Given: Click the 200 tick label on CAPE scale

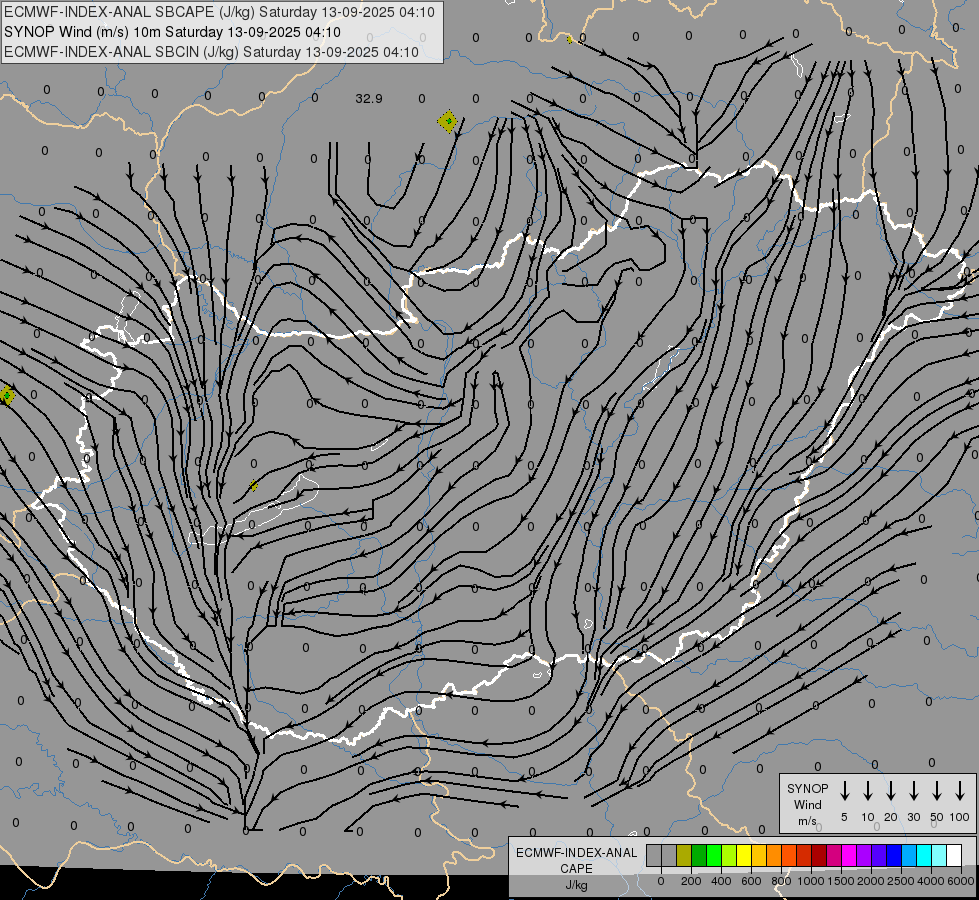Looking at the screenshot, I should click(x=691, y=881).
